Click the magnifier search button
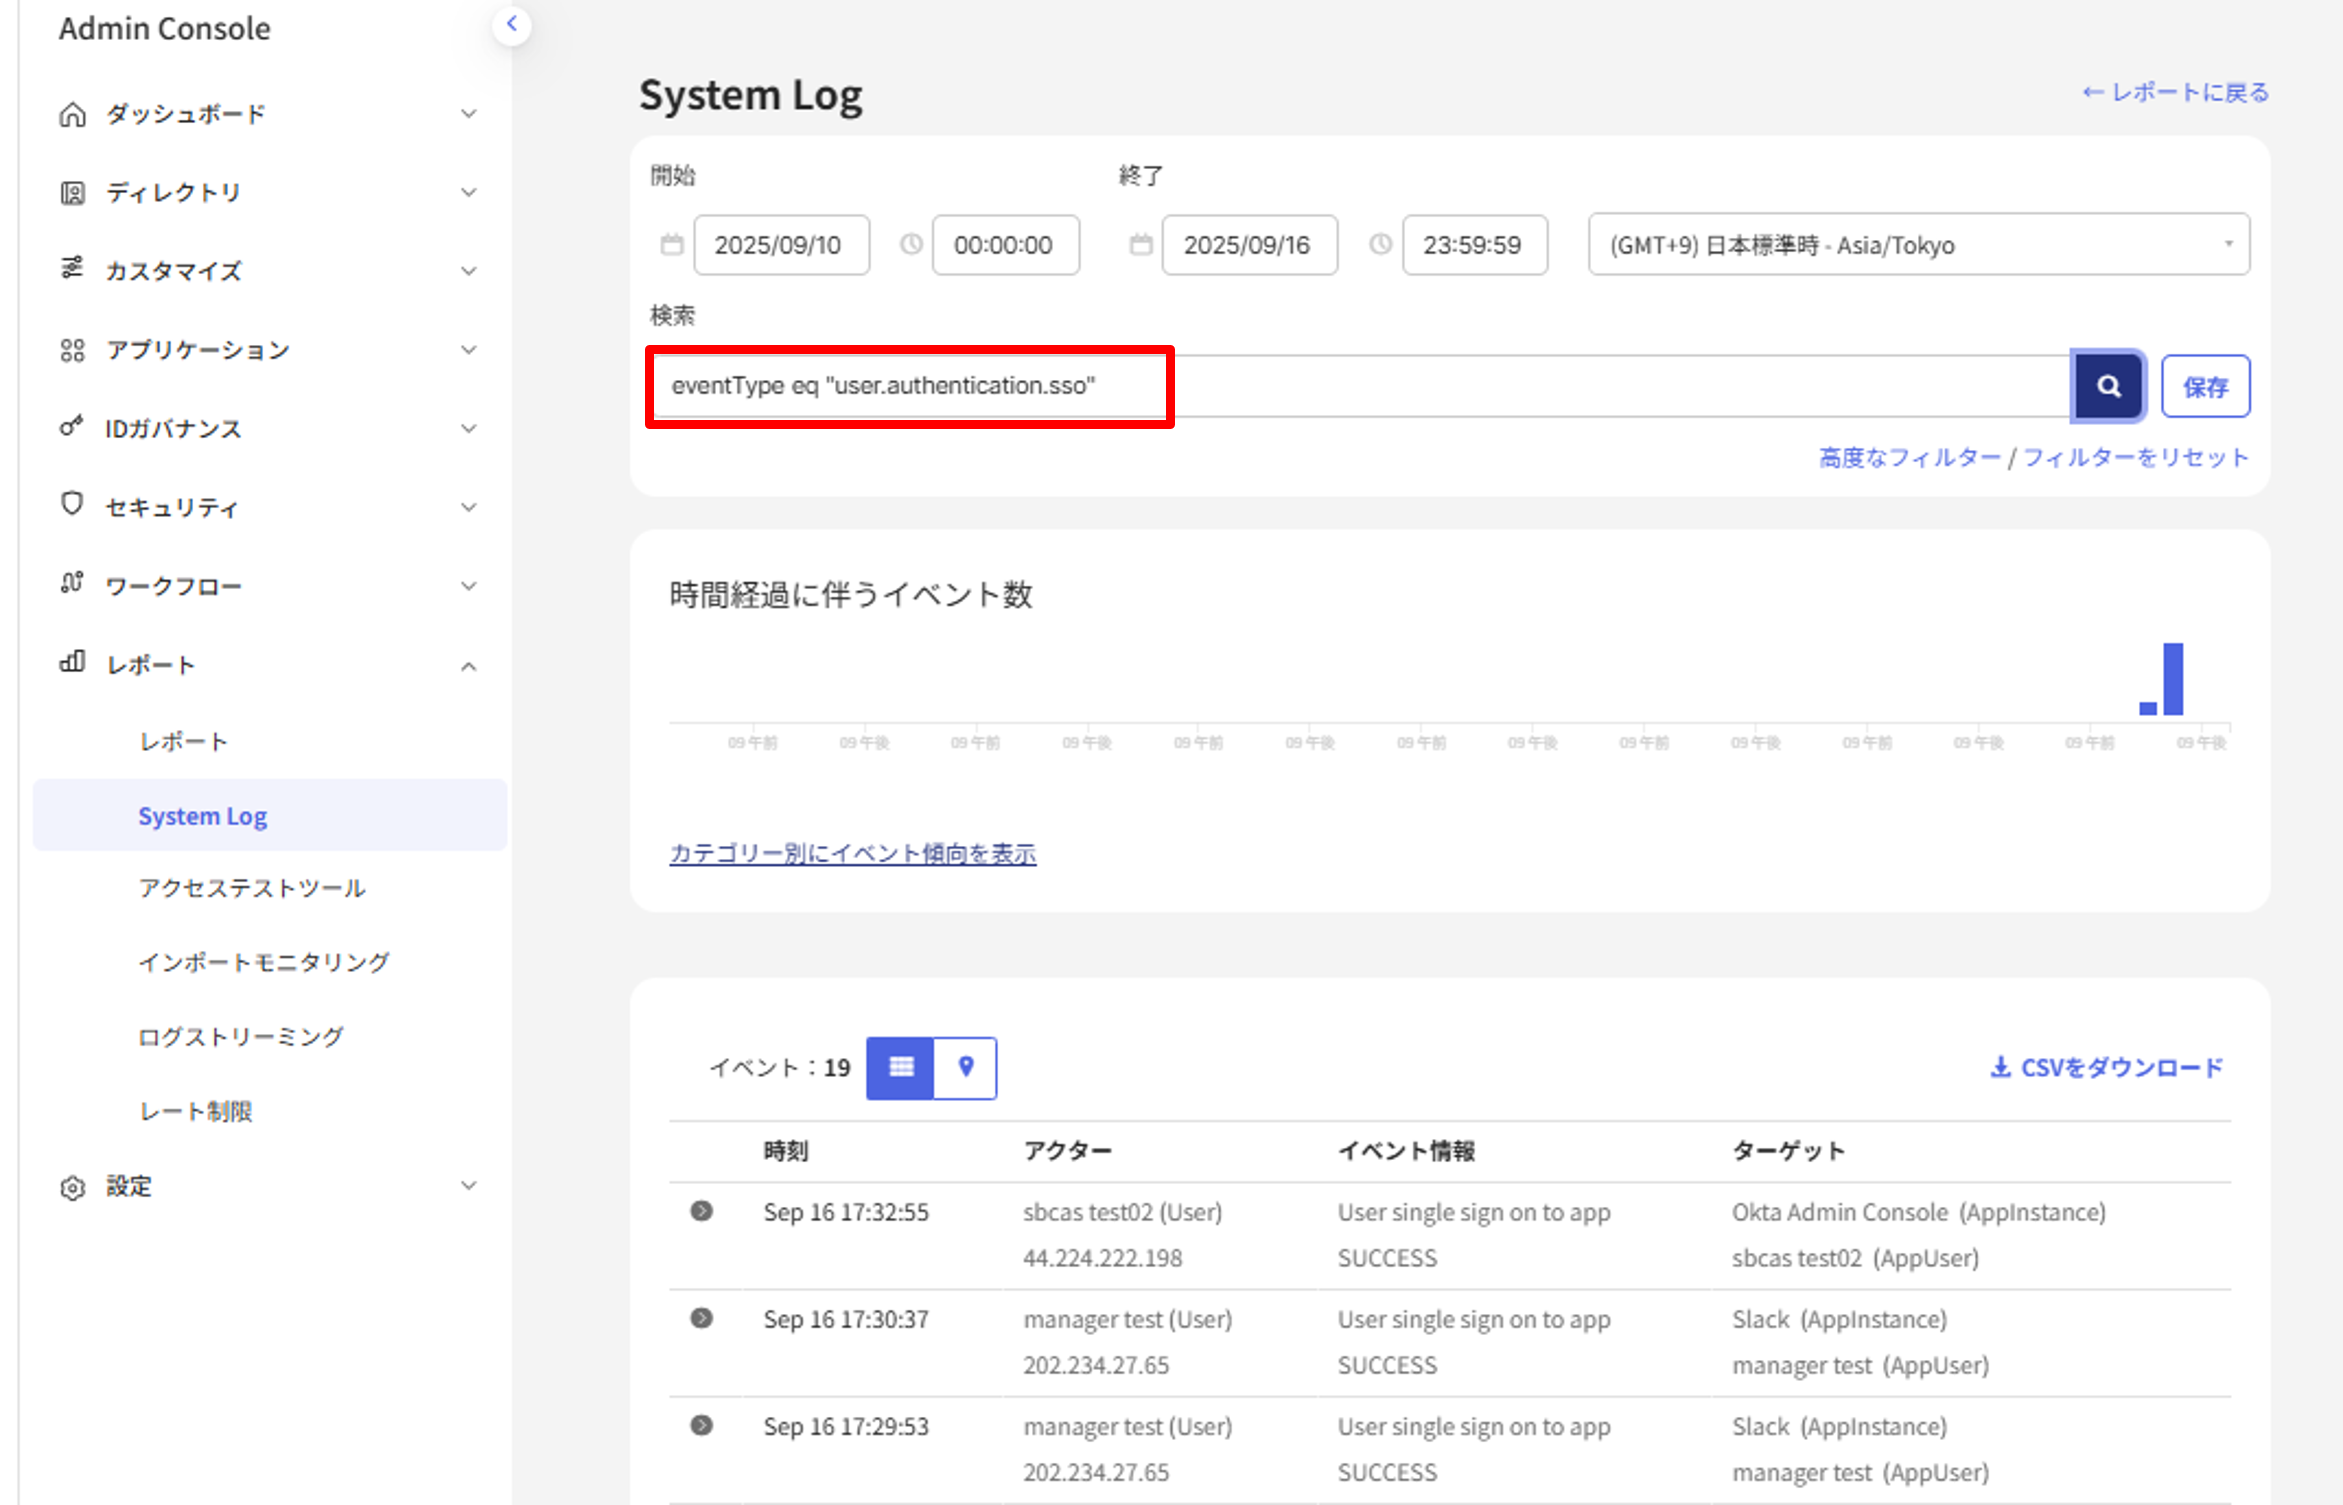 click(2107, 386)
